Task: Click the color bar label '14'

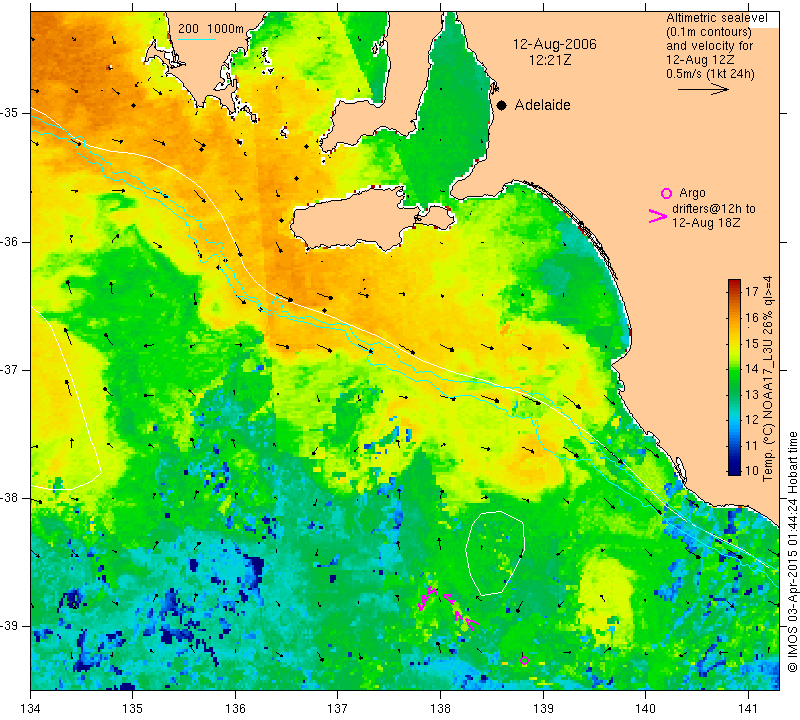Action: tap(752, 368)
